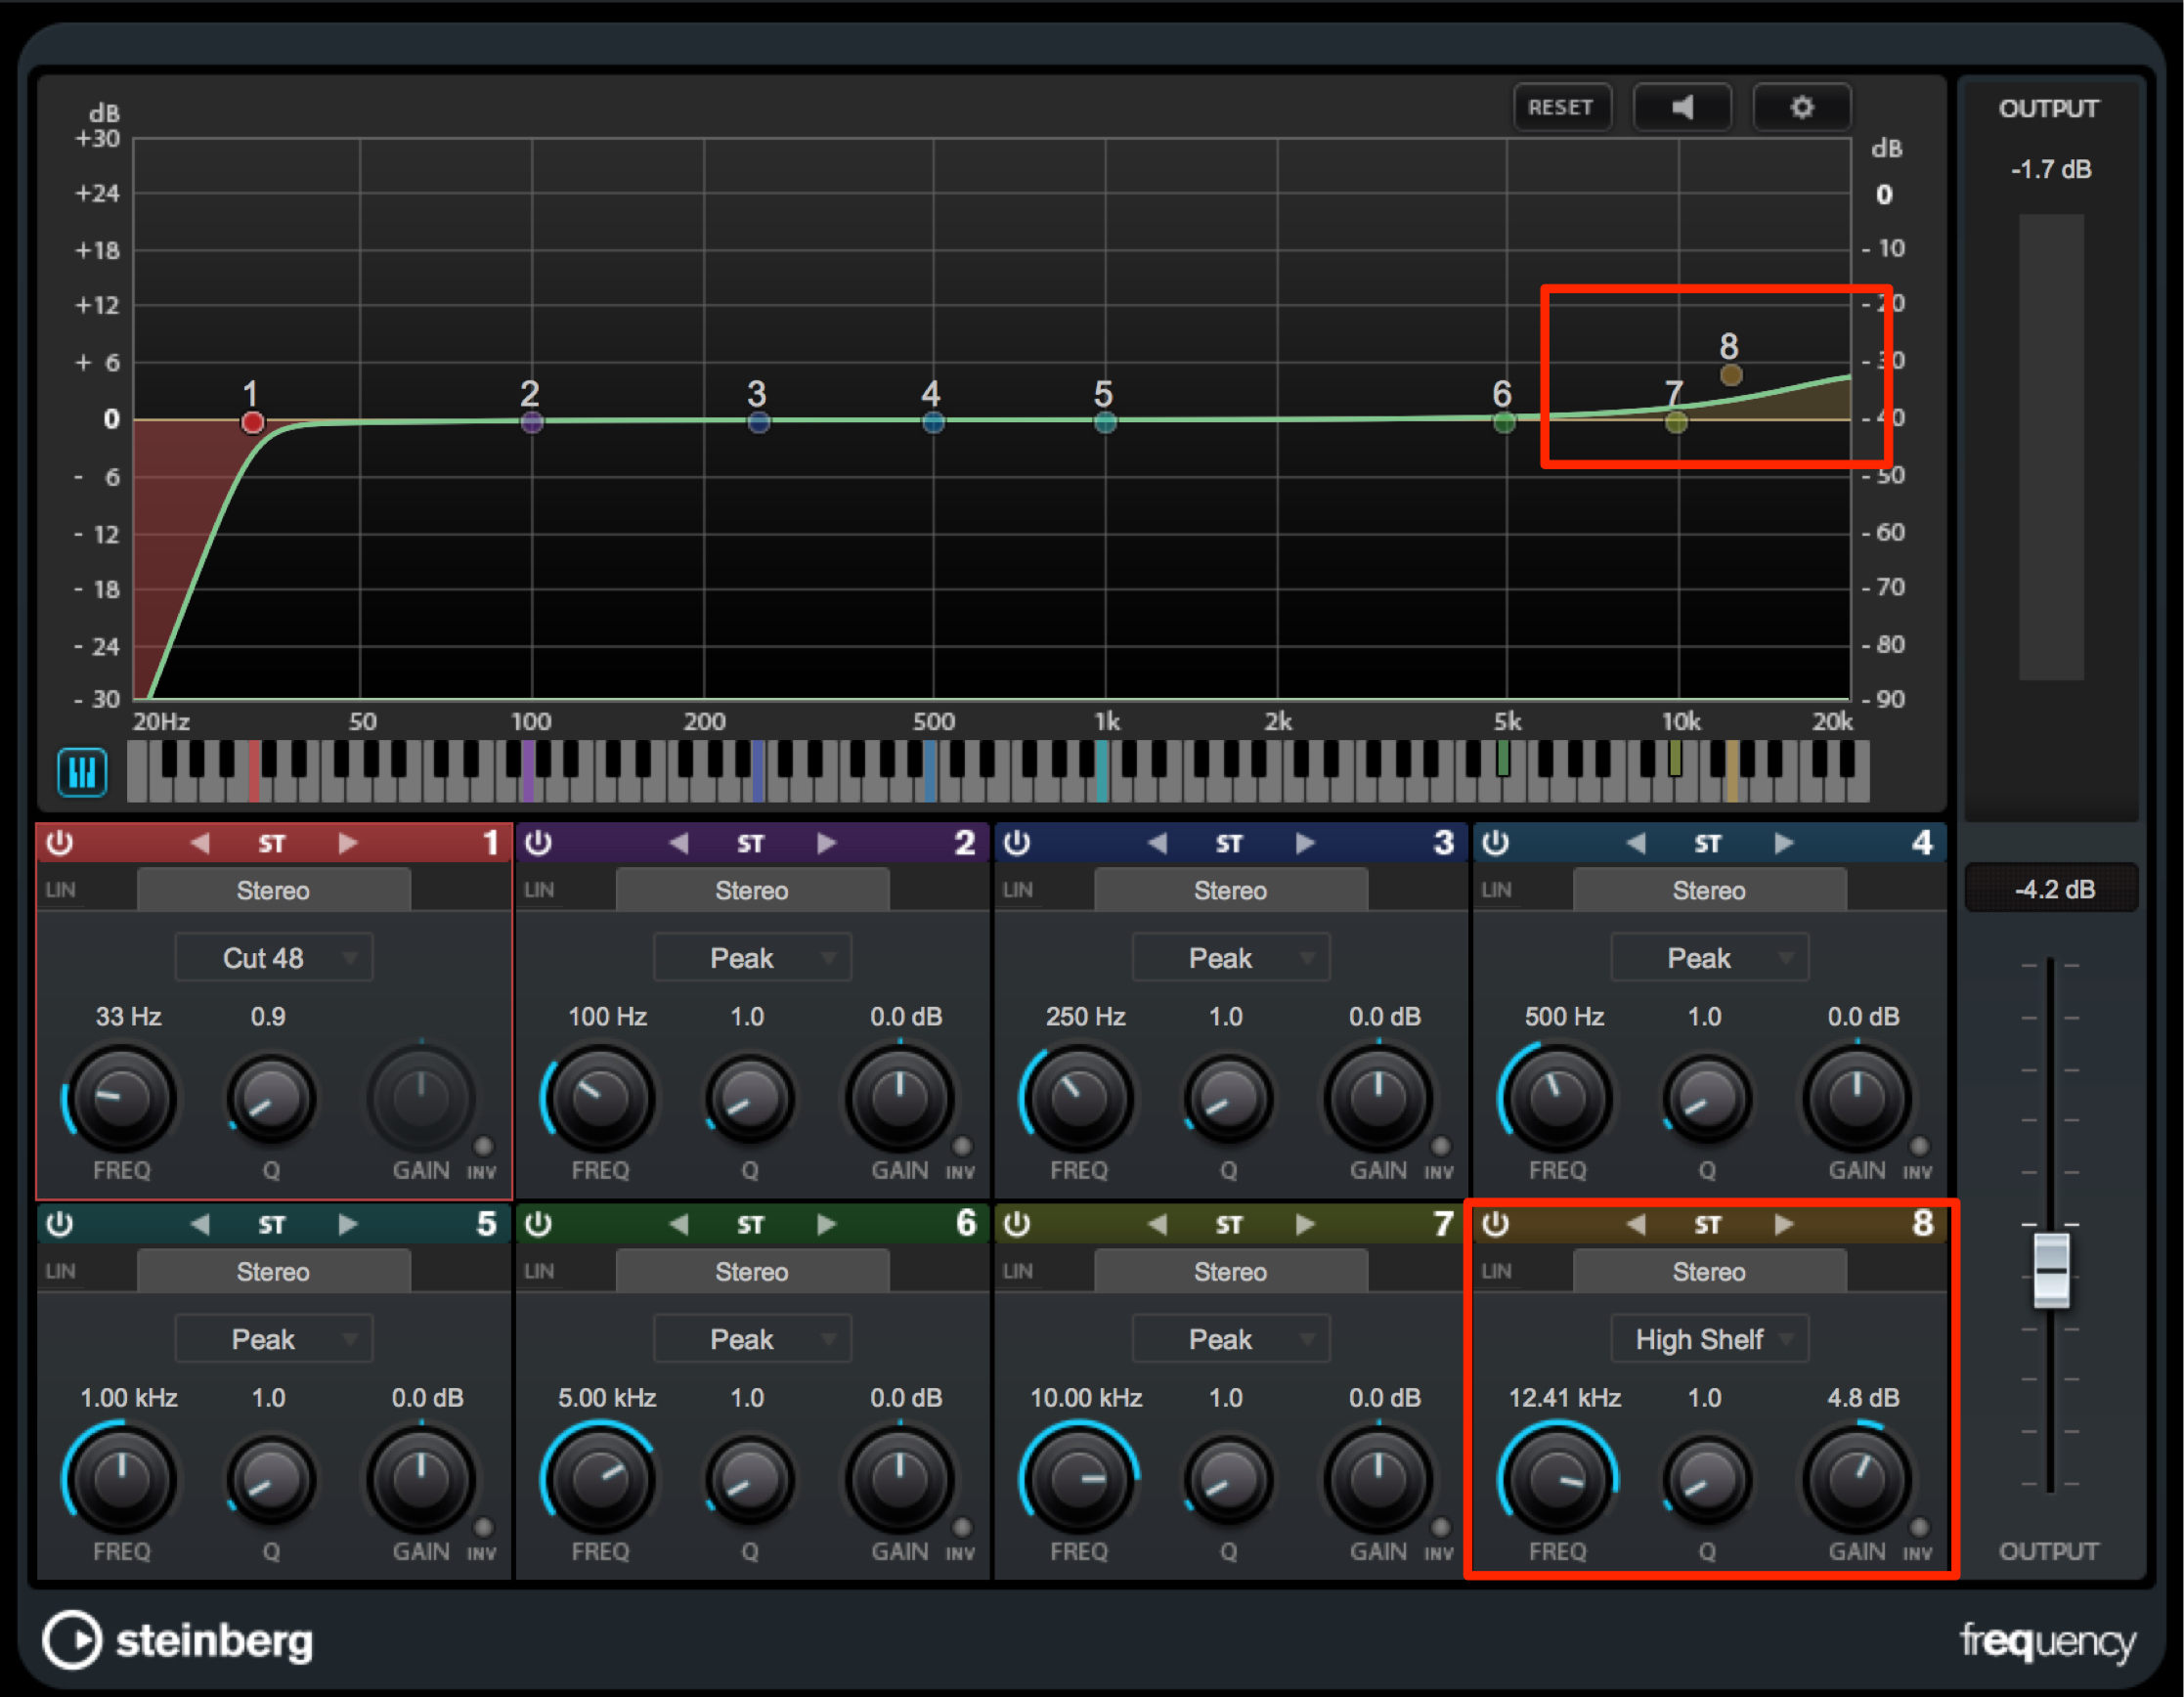This screenshot has width=2184, height=1697.
Task: Toggle band 1 power button
Action: 60,843
